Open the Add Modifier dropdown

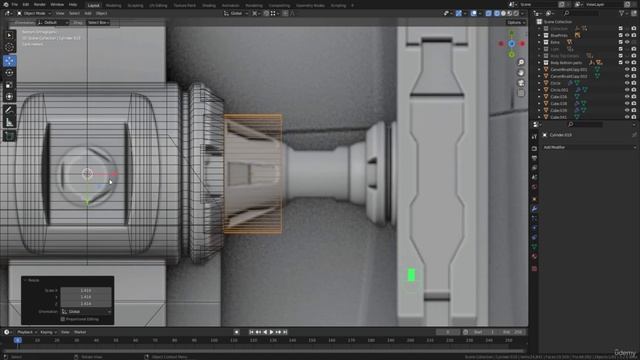(x=589, y=147)
